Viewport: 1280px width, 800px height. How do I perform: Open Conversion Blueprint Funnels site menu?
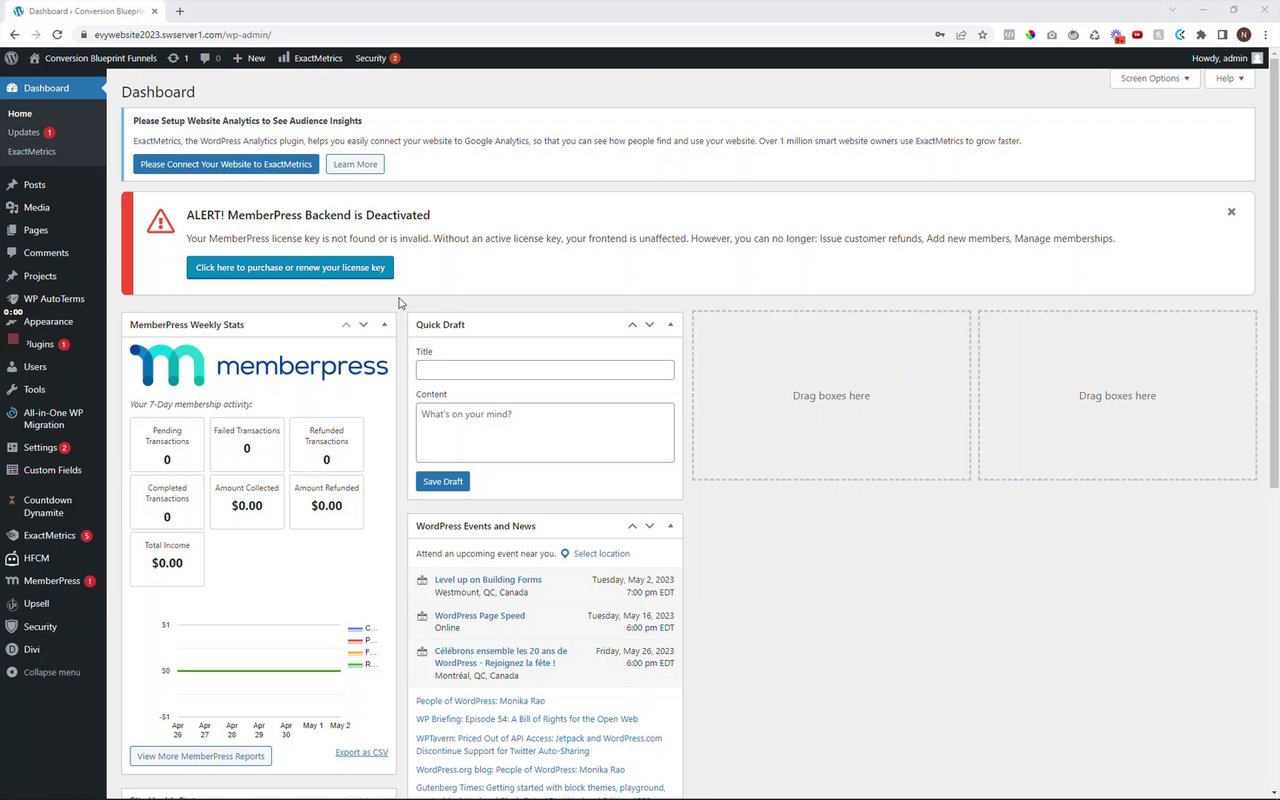tap(93, 58)
